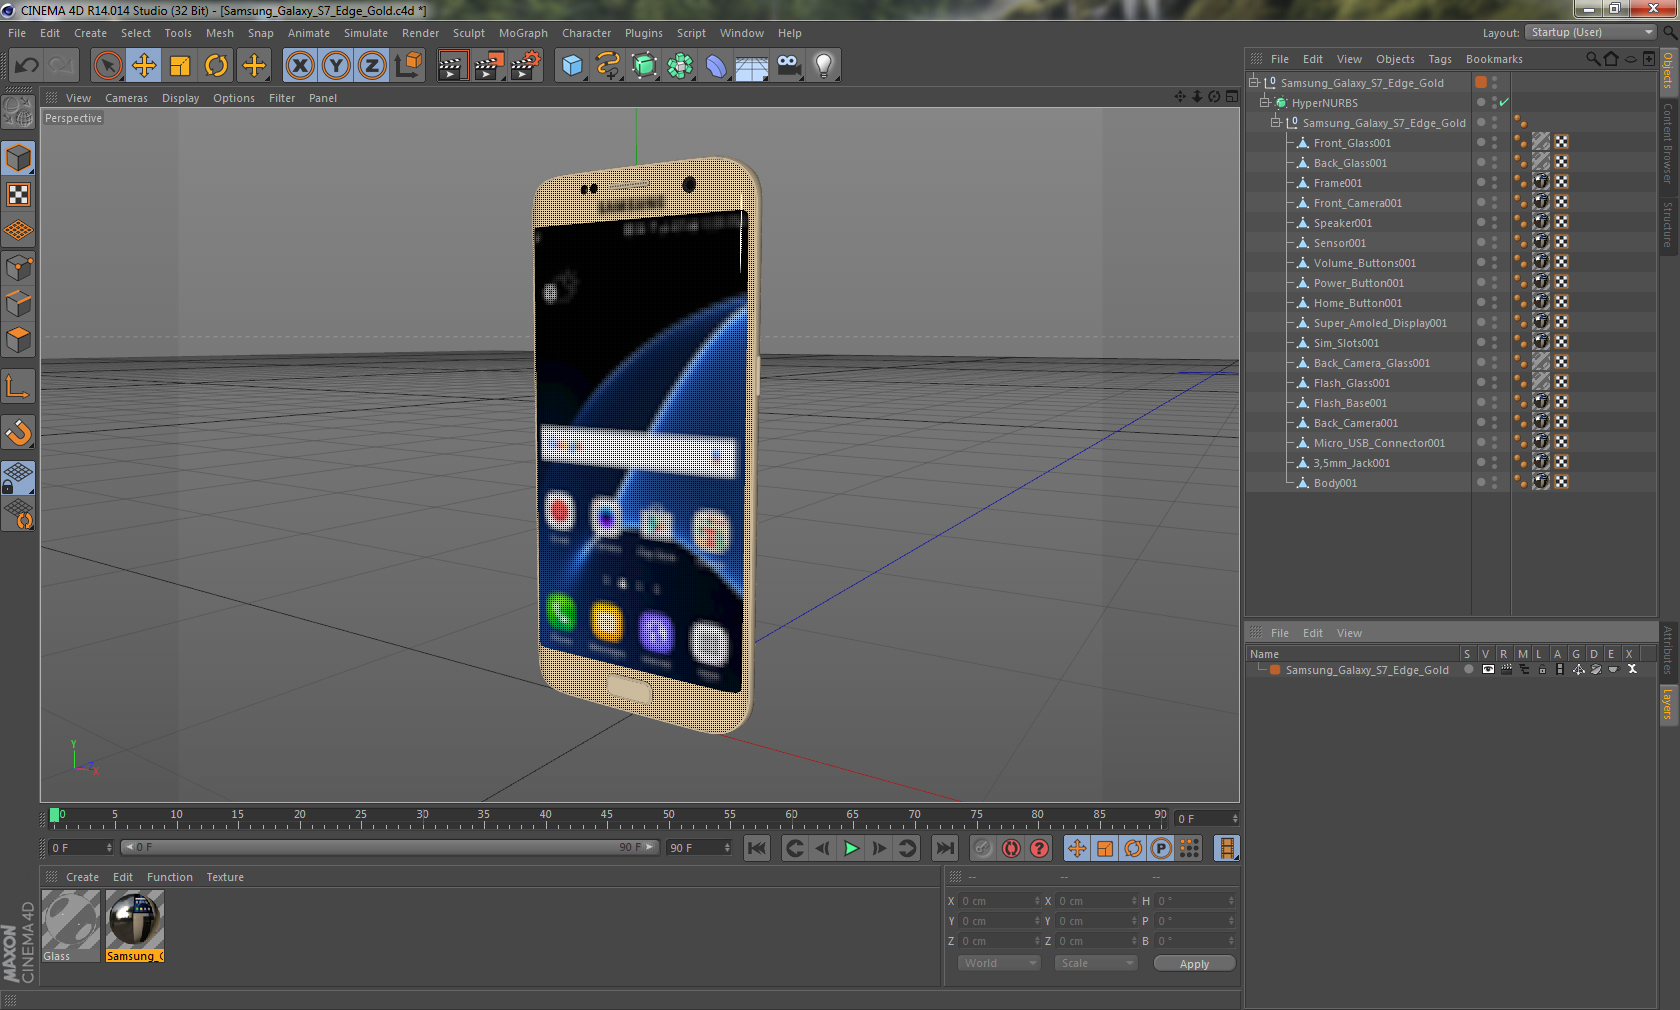Click the preview range slider bar

coord(389,847)
